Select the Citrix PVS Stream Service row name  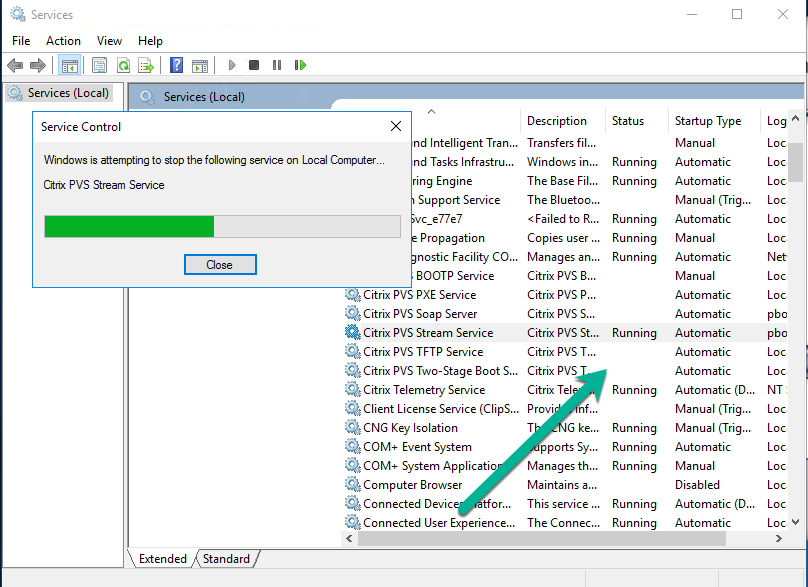pos(428,332)
